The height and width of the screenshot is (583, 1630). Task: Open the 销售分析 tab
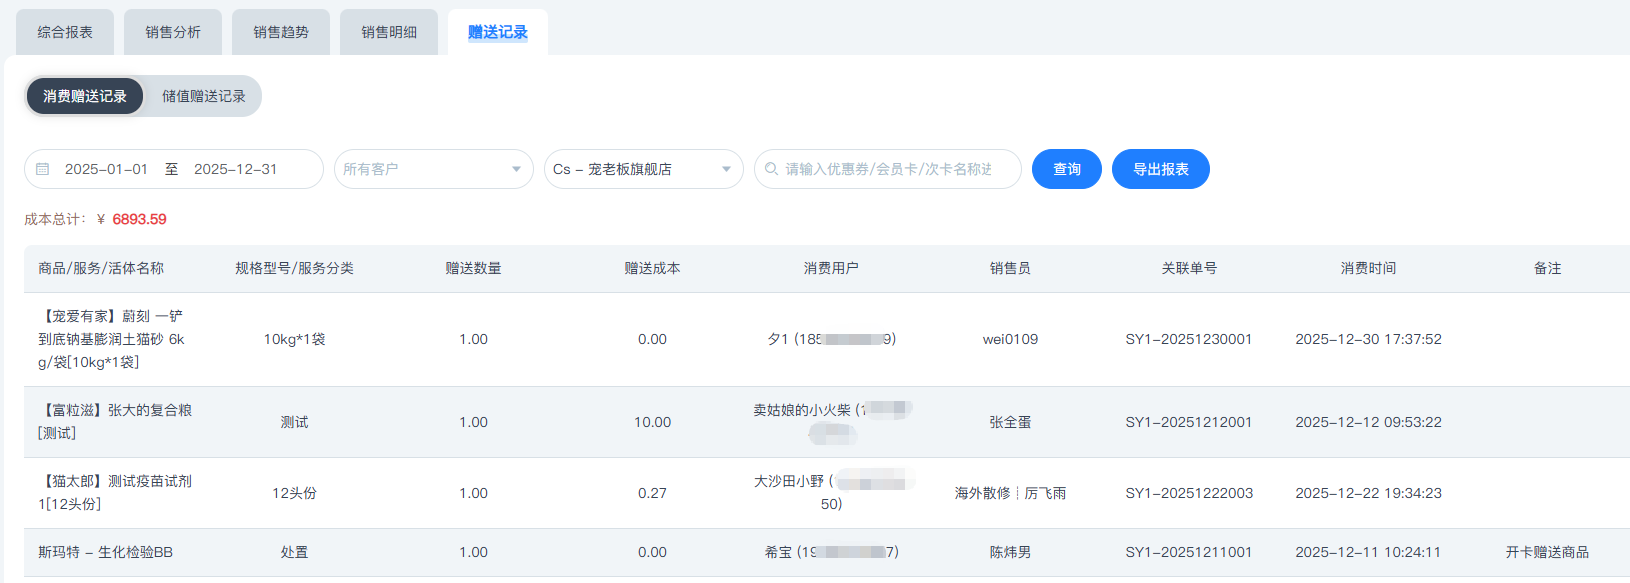(x=173, y=32)
